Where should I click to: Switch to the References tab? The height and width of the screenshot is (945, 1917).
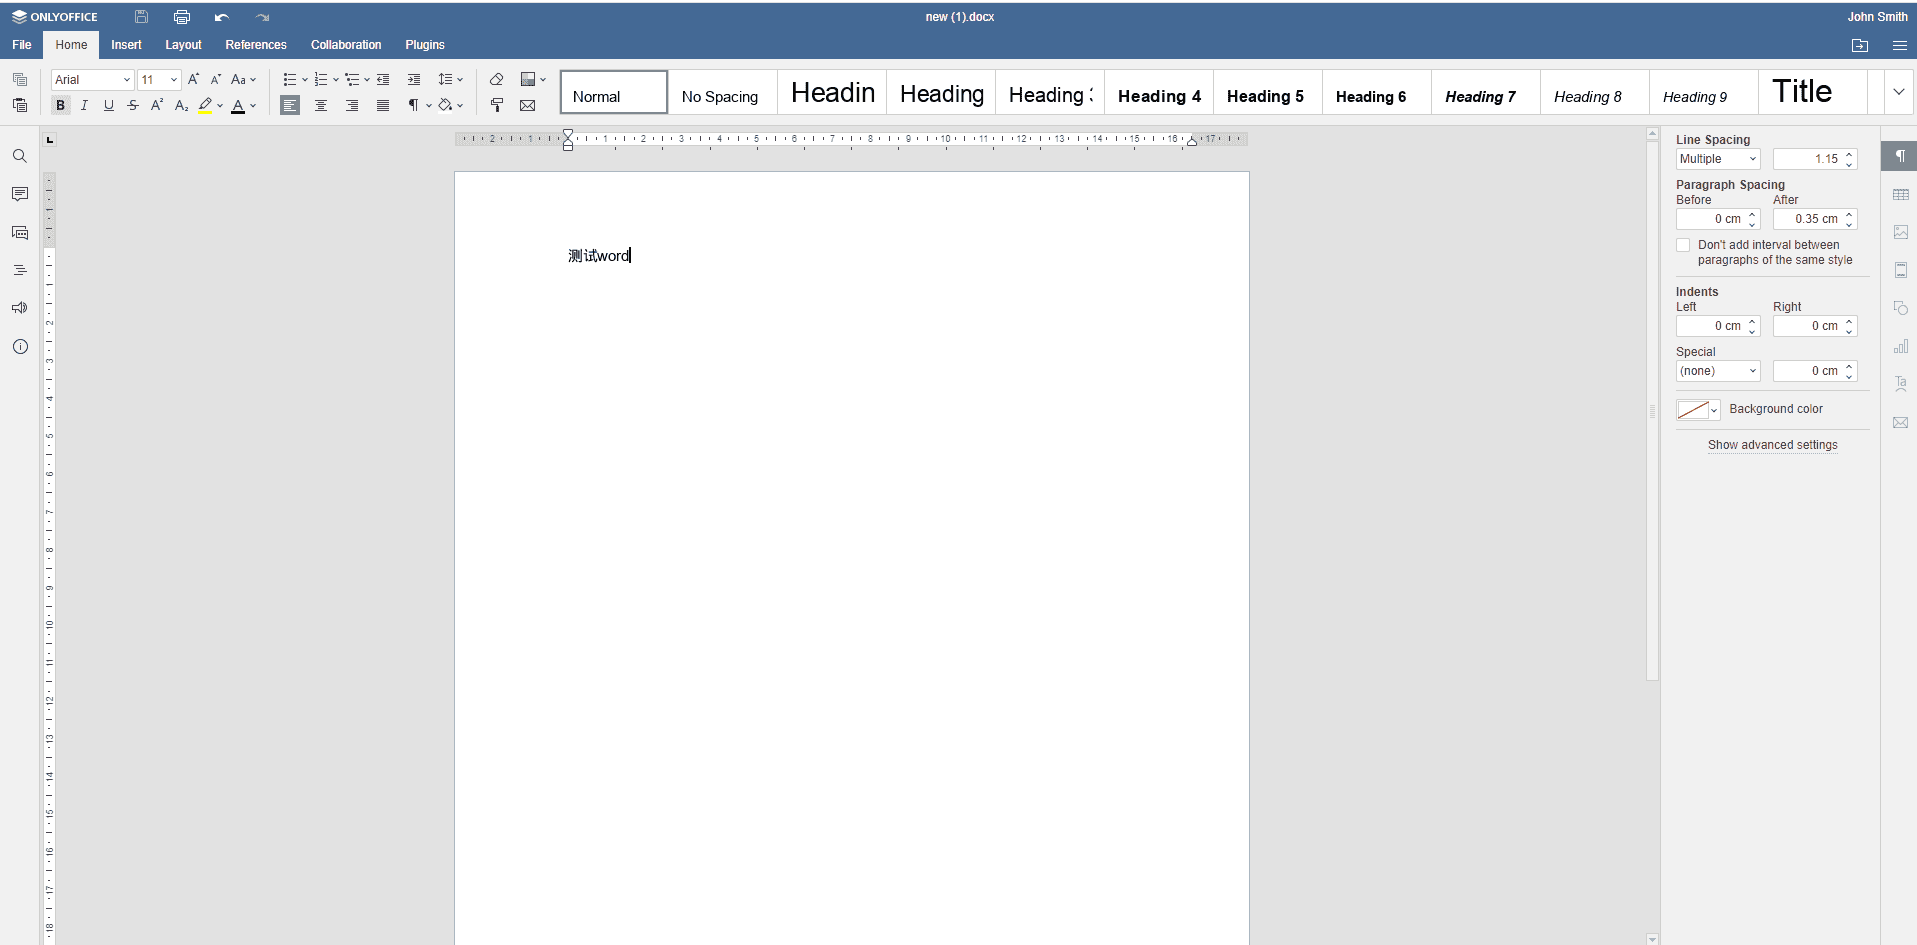256,45
